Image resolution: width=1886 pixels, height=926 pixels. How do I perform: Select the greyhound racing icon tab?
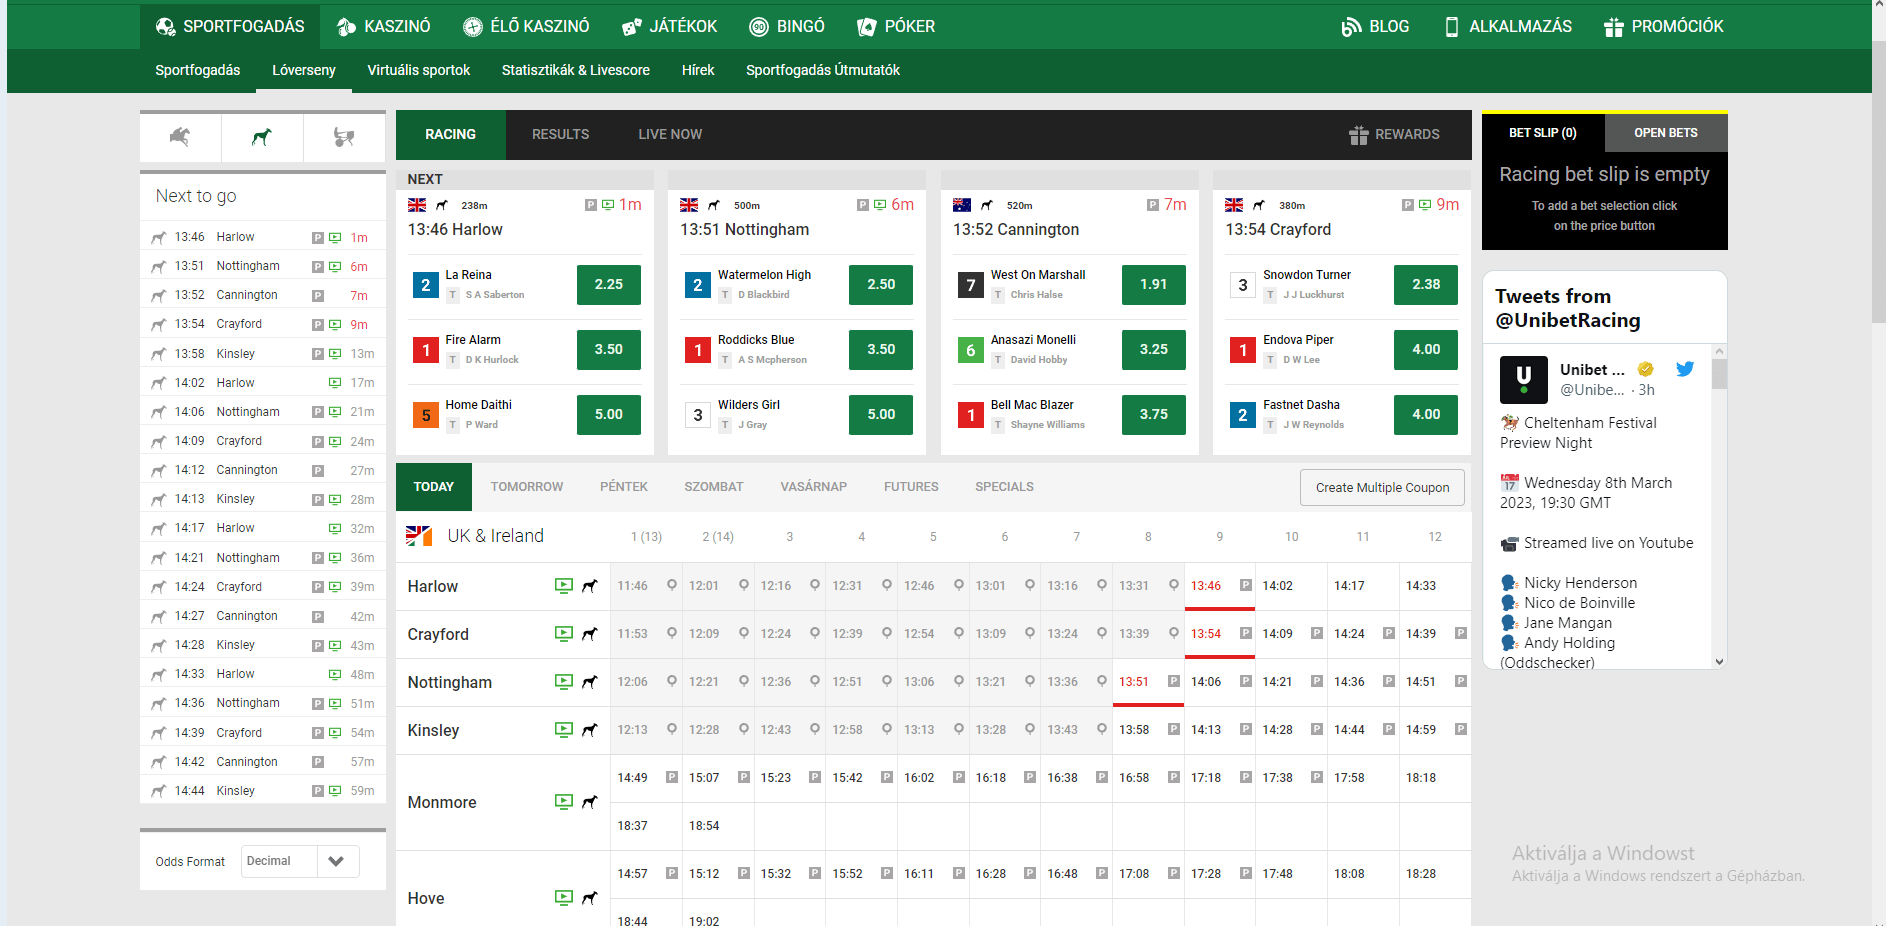click(x=262, y=137)
